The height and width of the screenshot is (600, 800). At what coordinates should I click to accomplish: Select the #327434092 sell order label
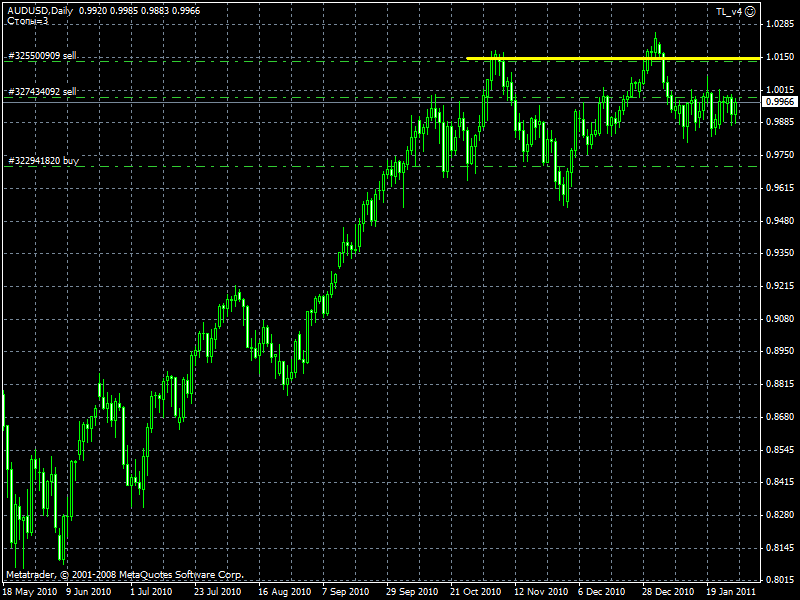coord(42,91)
